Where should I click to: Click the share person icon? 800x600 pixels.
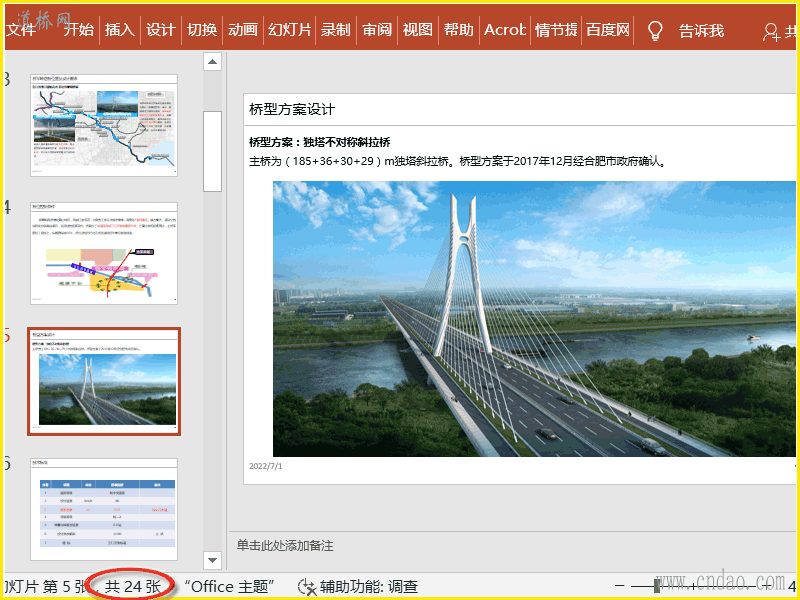coord(771,32)
